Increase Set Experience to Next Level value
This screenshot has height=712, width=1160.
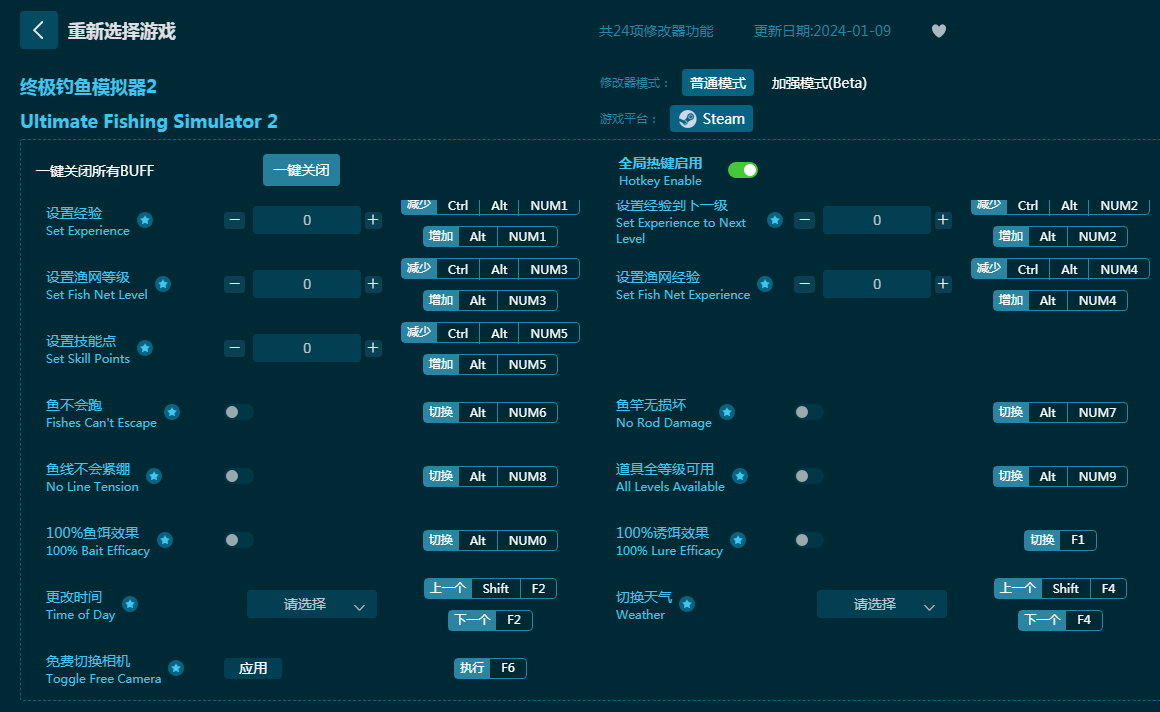(942, 220)
